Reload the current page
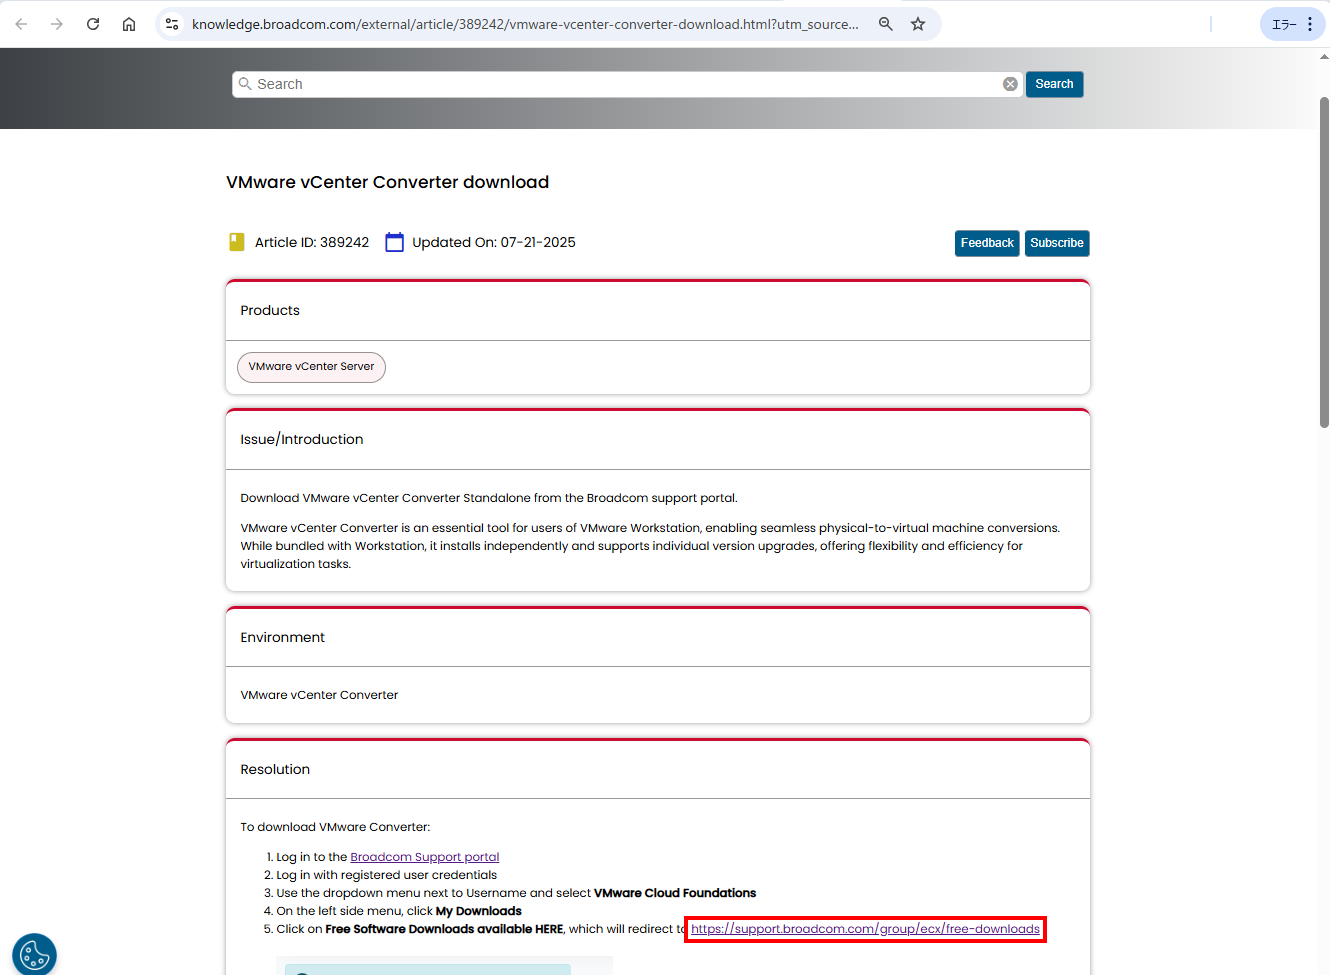This screenshot has height=975, width=1330. click(93, 24)
